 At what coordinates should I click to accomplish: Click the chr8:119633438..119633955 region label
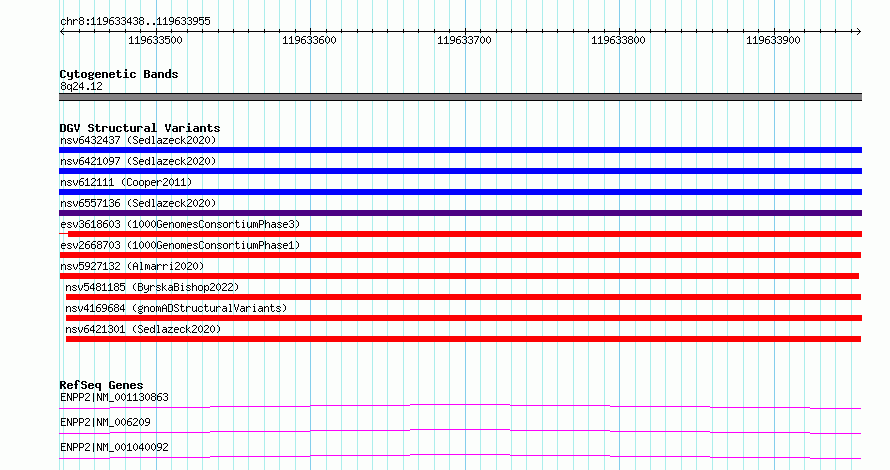pos(135,21)
